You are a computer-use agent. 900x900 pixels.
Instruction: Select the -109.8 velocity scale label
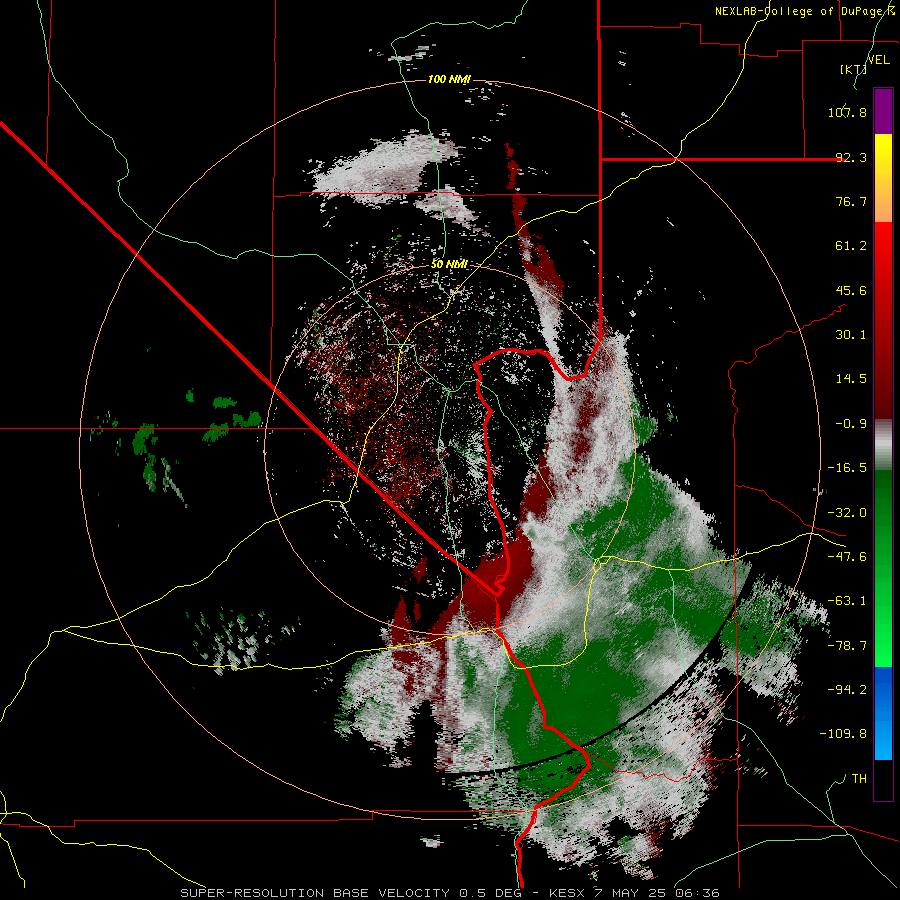coord(843,734)
